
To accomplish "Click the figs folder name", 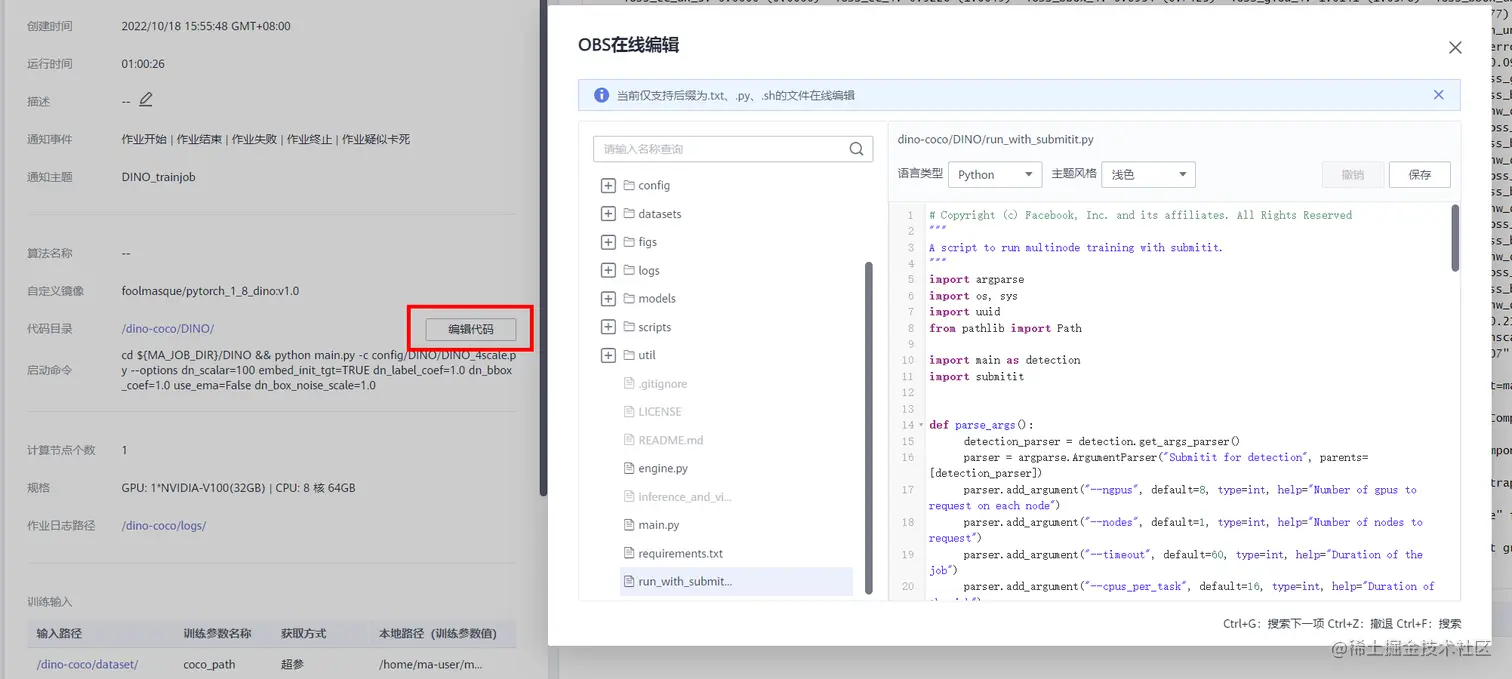I will 648,242.
